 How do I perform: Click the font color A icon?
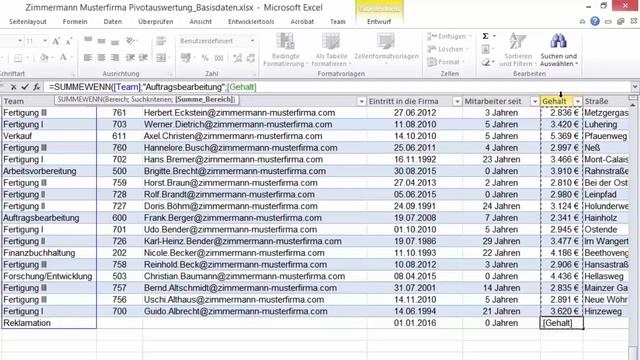tap(63, 58)
